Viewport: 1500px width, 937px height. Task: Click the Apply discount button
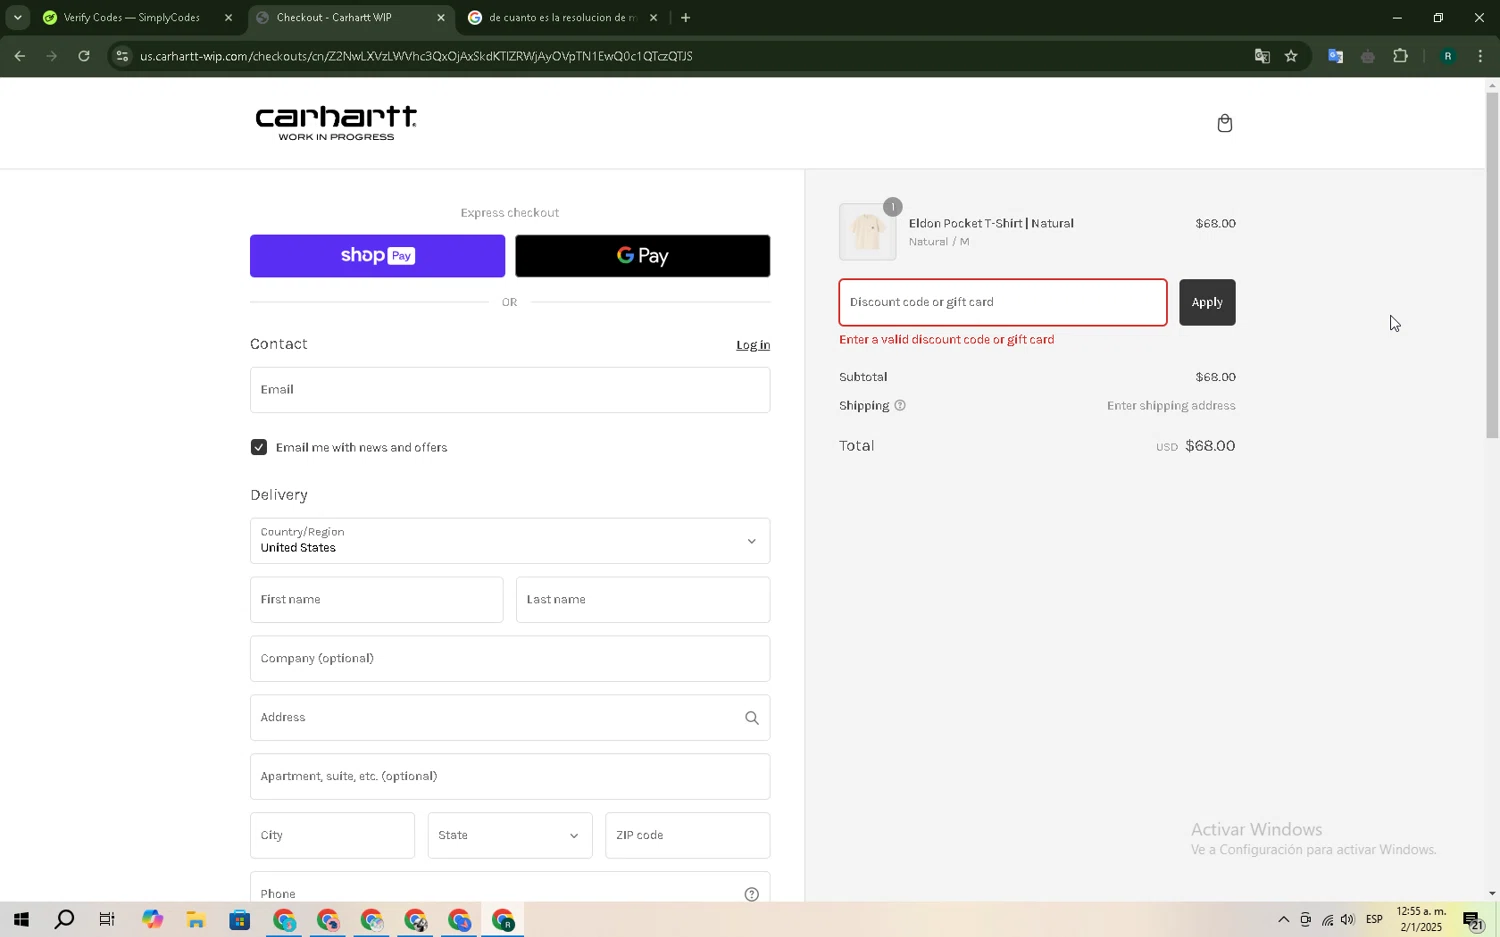[x=1207, y=302]
